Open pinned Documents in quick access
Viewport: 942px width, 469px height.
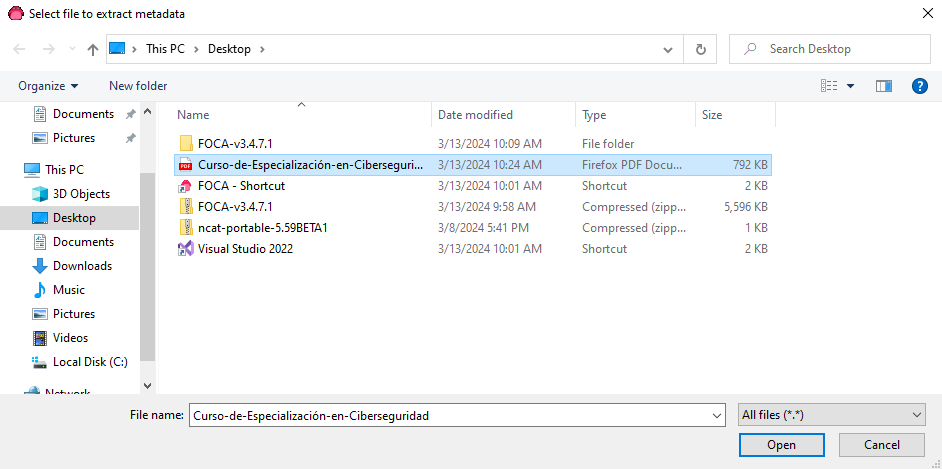click(84, 113)
